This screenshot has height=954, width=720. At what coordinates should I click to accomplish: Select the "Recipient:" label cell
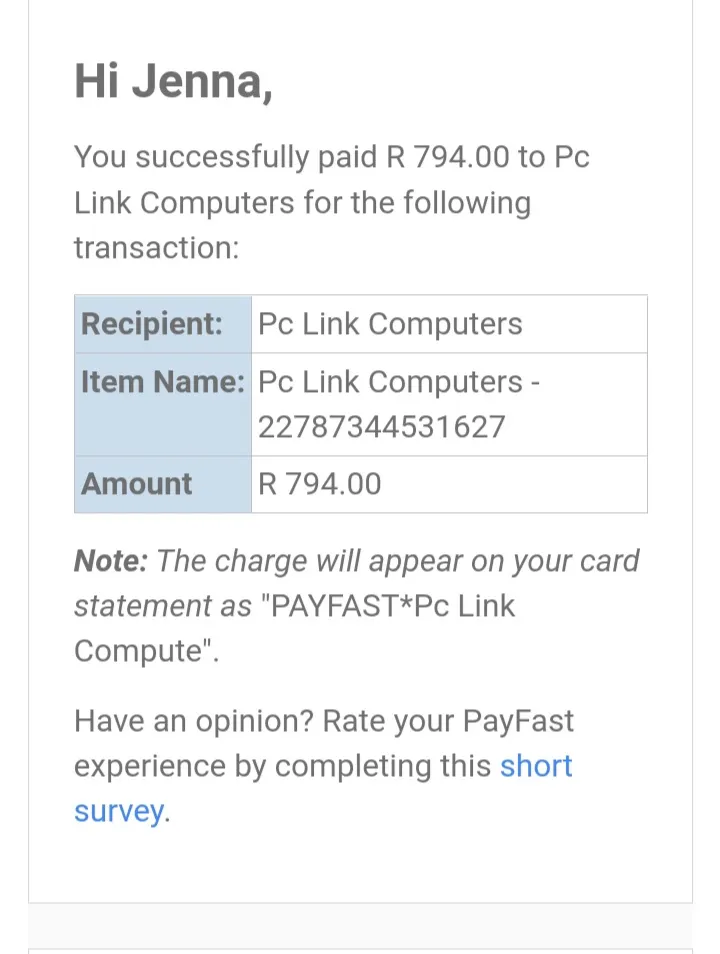[x=152, y=324]
